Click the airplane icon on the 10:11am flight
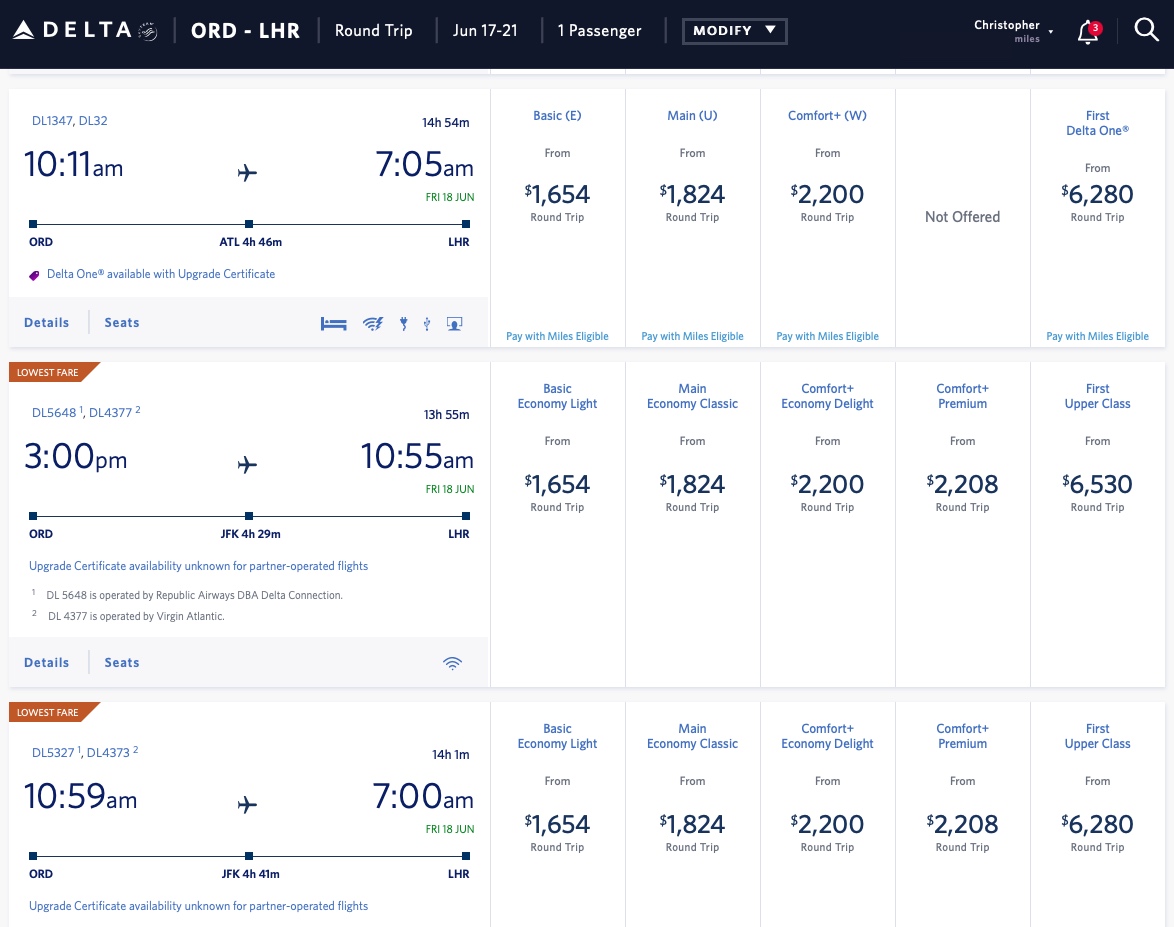This screenshot has width=1174, height=927. [247, 172]
